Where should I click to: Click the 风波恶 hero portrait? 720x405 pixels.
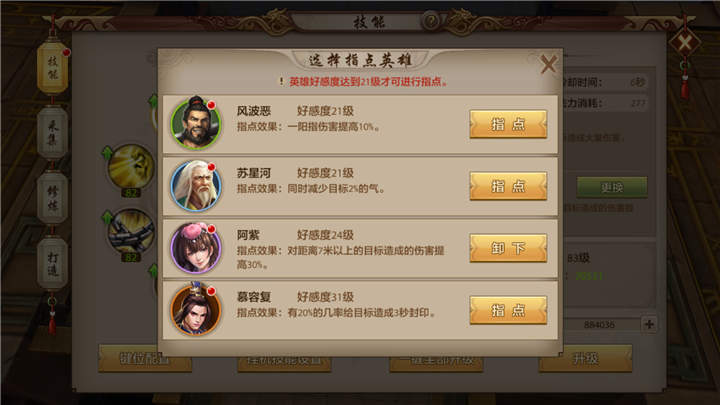tap(196, 123)
